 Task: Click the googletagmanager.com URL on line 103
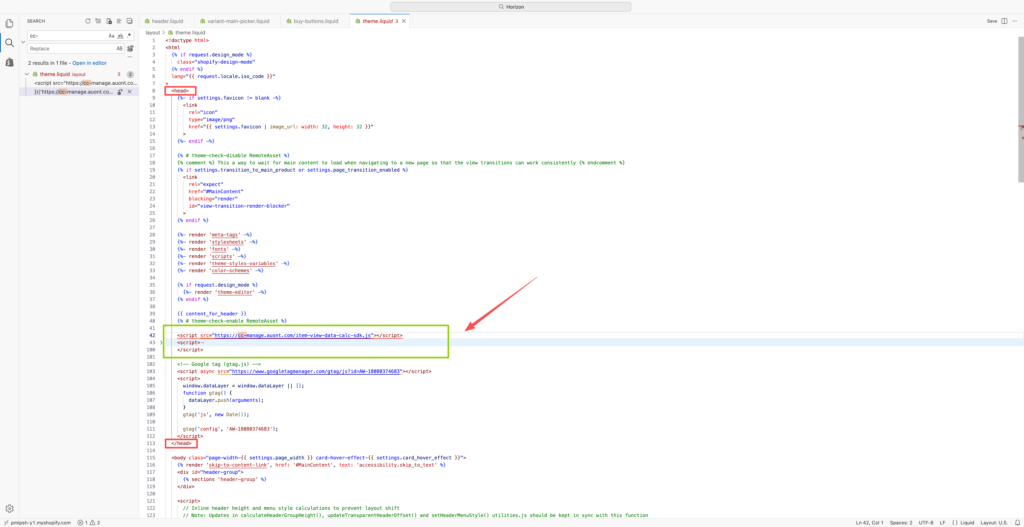tap(316, 370)
